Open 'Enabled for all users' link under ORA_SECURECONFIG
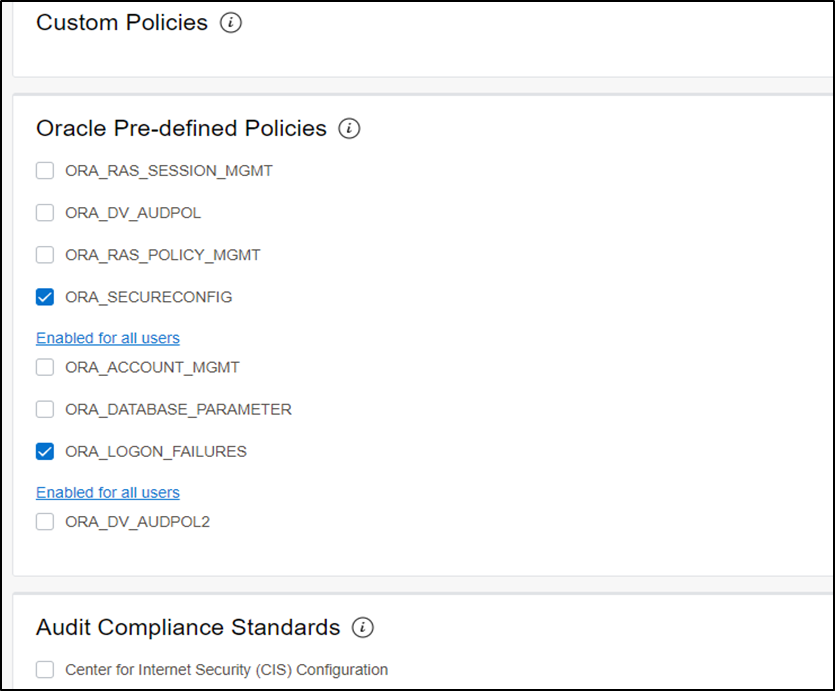Image resolution: width=835 pixels, height=691 pixels. coord(108,338)
